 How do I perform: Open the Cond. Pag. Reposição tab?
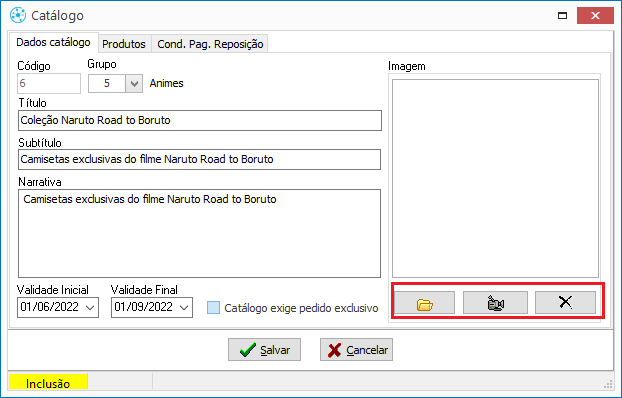pos(210,44)
